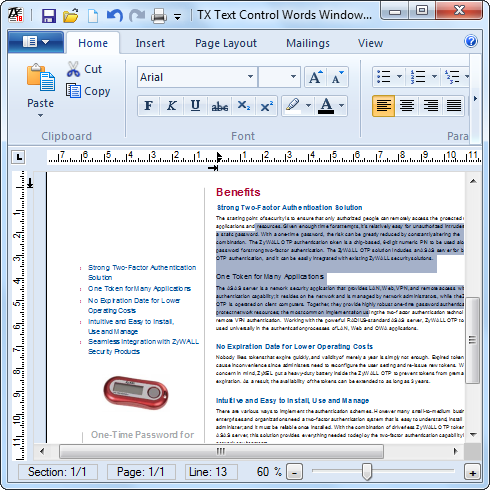Image resolution: width=490 pixels, height=490 pixels.
Task: Click the Copy button
Action: coord(88,91)
